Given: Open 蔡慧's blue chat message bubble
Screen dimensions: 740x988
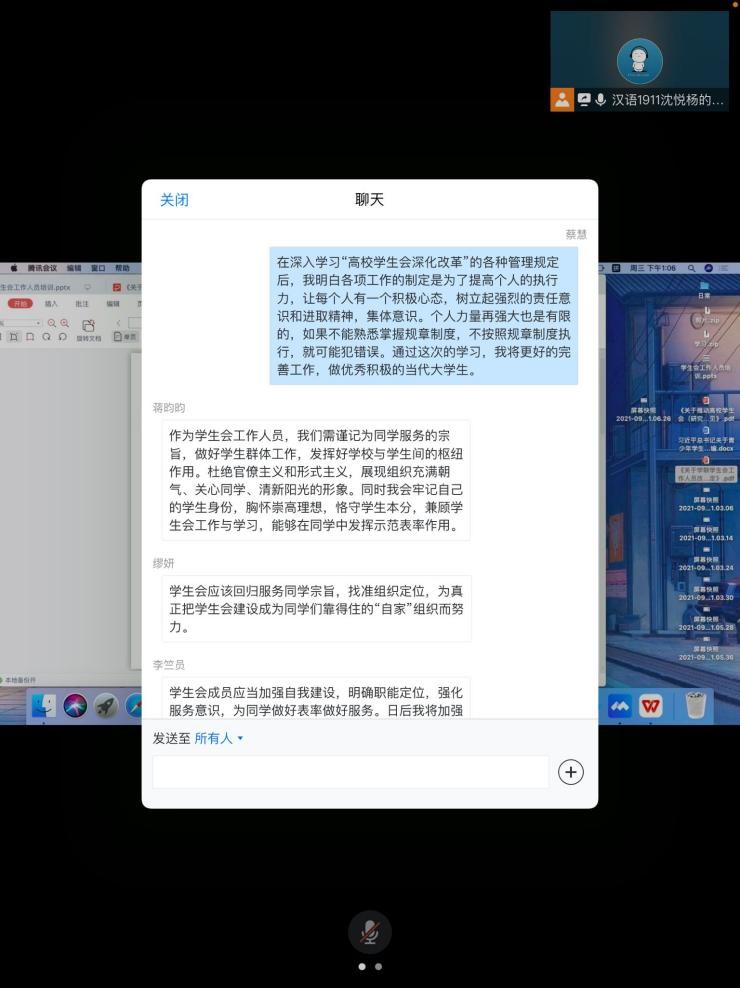Looking at the screenshot, I should pyautogui.click(x=423, y=315).
